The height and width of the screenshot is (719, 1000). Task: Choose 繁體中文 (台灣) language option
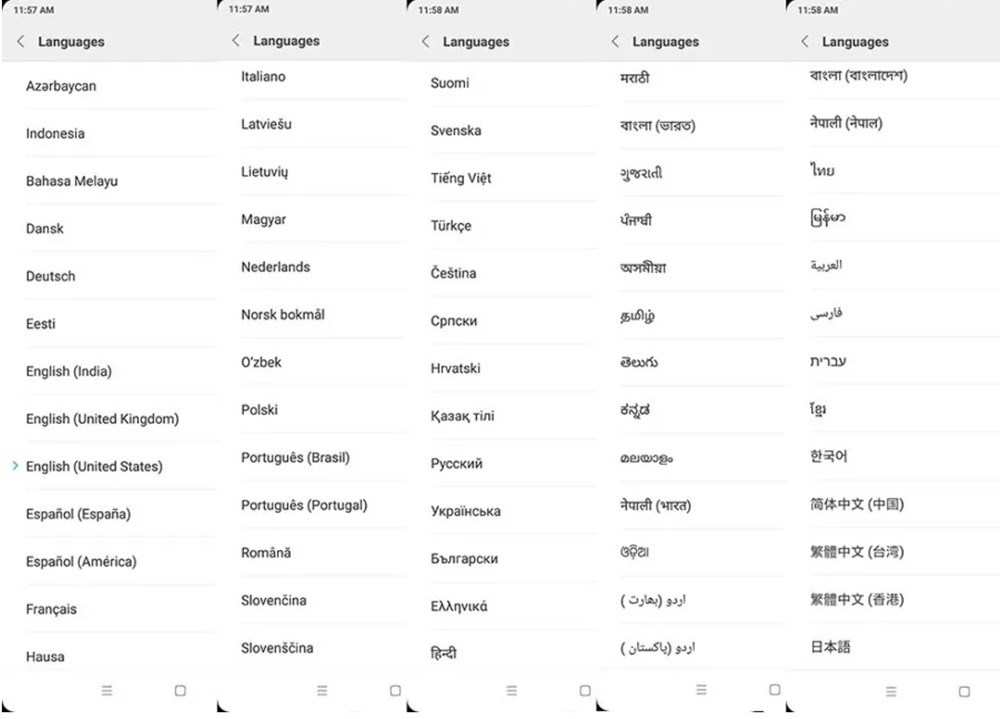(x=856, y=552)
